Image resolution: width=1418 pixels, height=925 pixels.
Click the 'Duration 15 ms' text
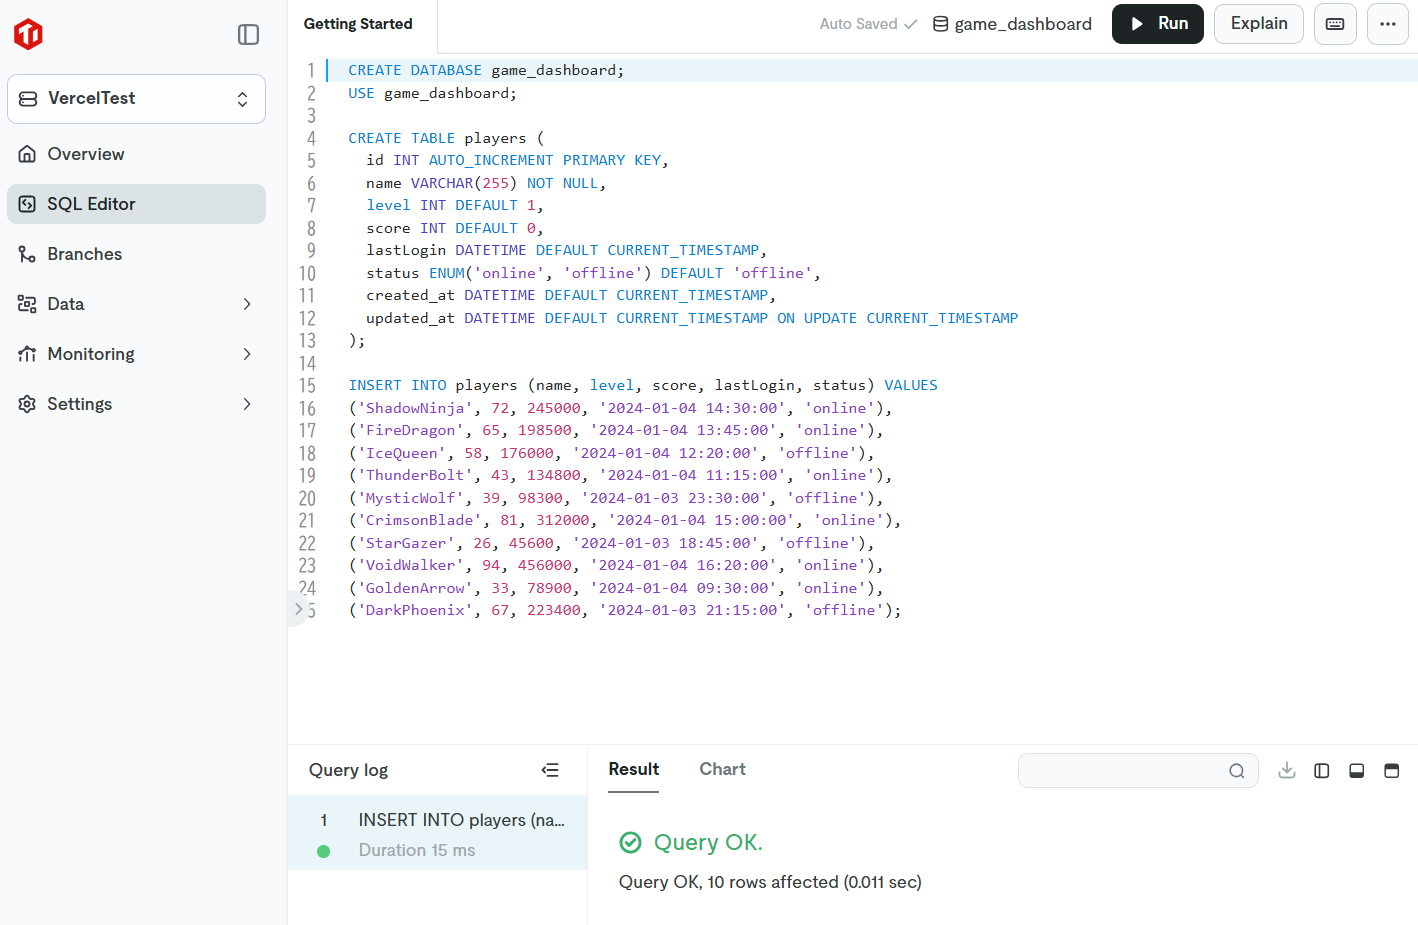pos(417,850)
